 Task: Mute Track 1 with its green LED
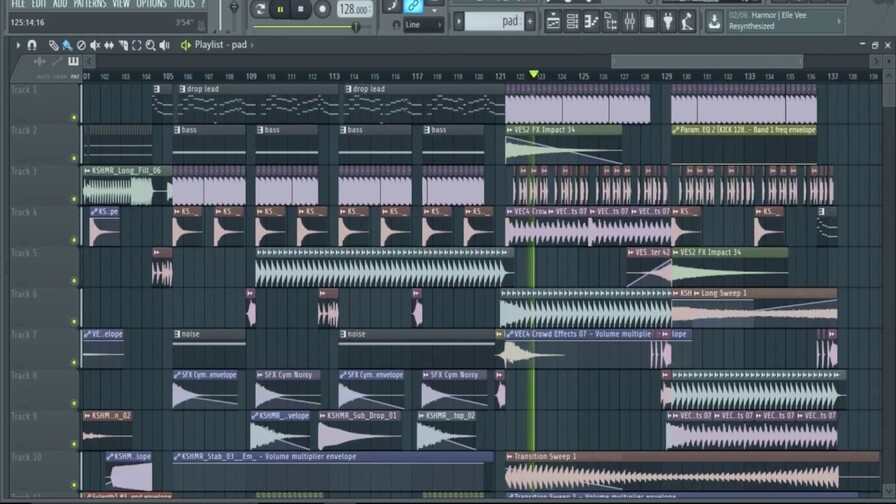[74, 117]
